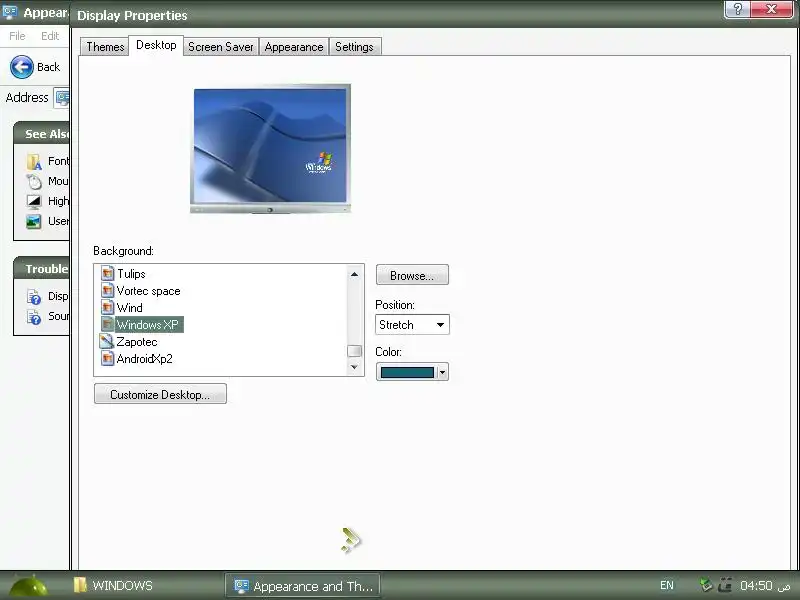Click the Appearance window title icon
Screen dimensions: 800x600
click(x=10, y=12)
